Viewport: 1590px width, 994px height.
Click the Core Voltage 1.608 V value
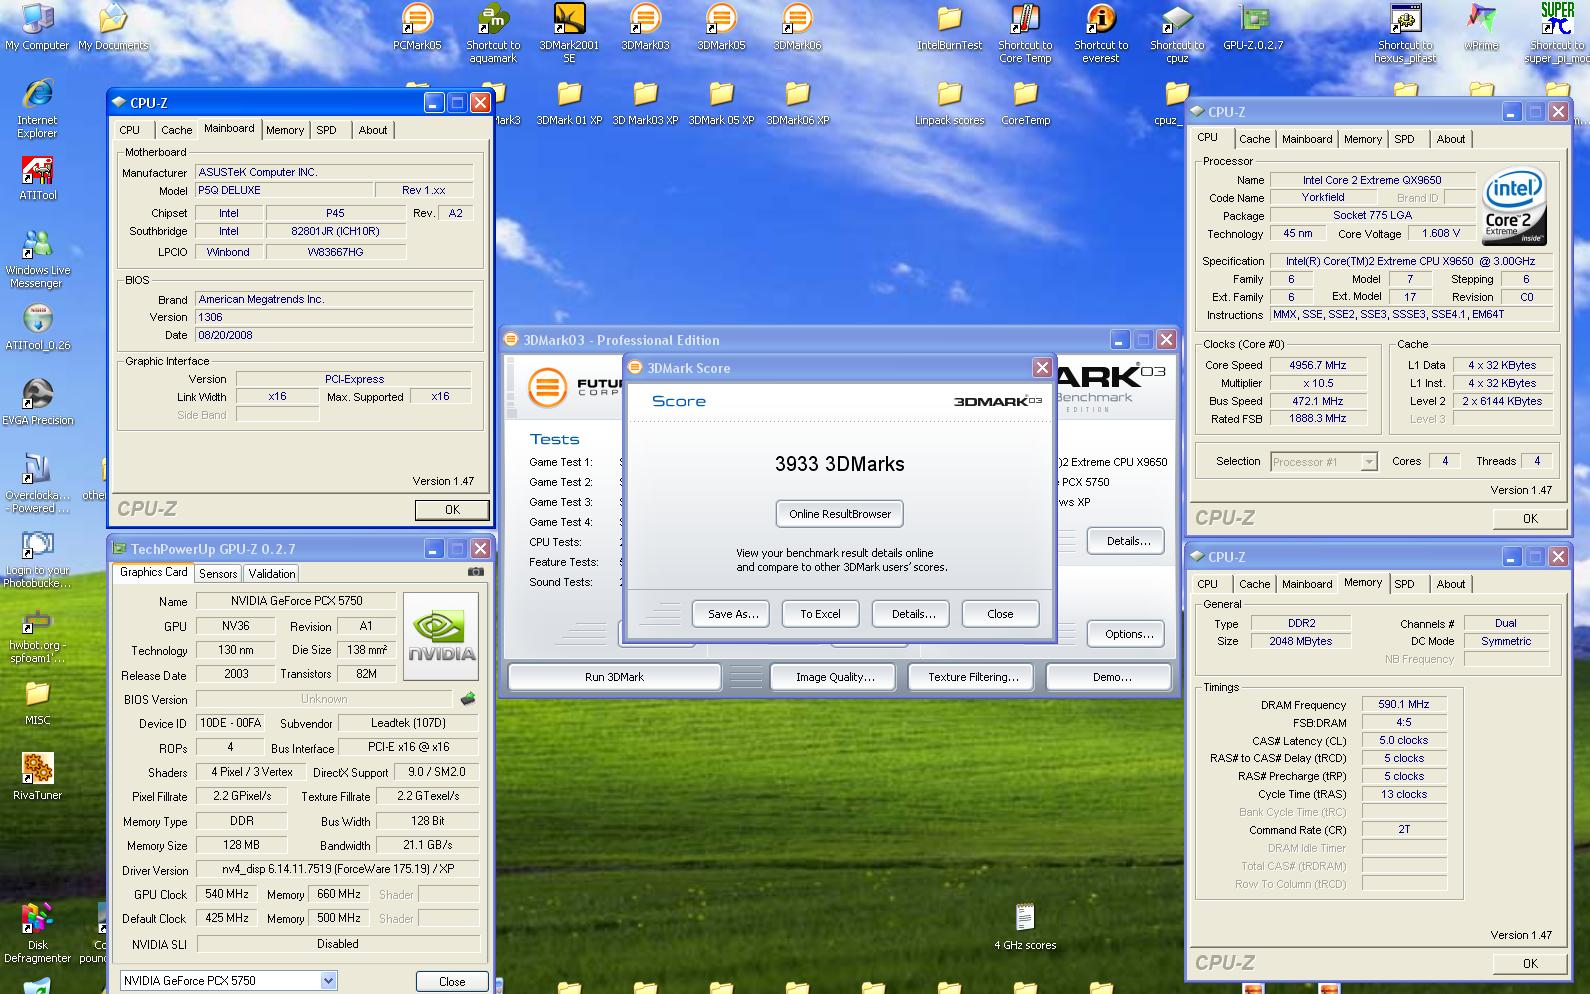click(x=1440, y=233)
